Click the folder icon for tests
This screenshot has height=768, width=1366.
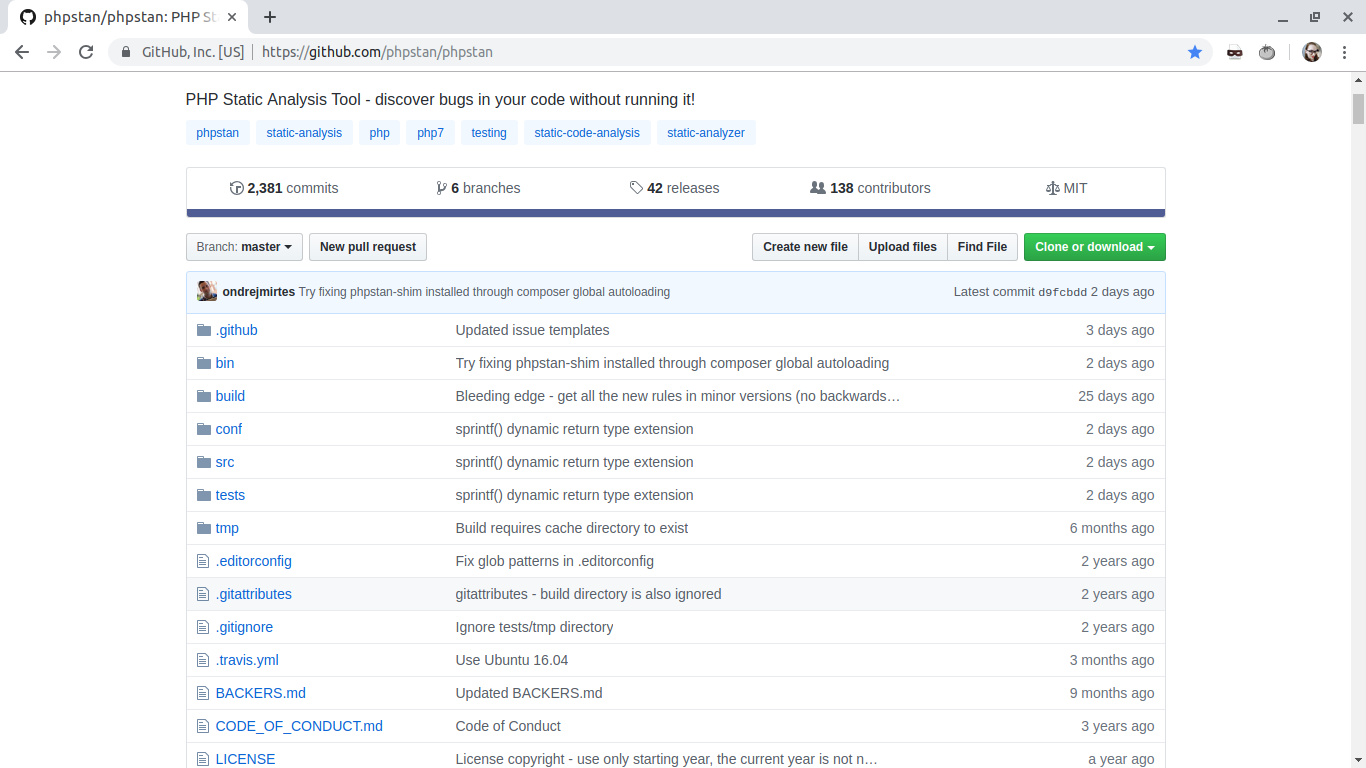(204, 495)
